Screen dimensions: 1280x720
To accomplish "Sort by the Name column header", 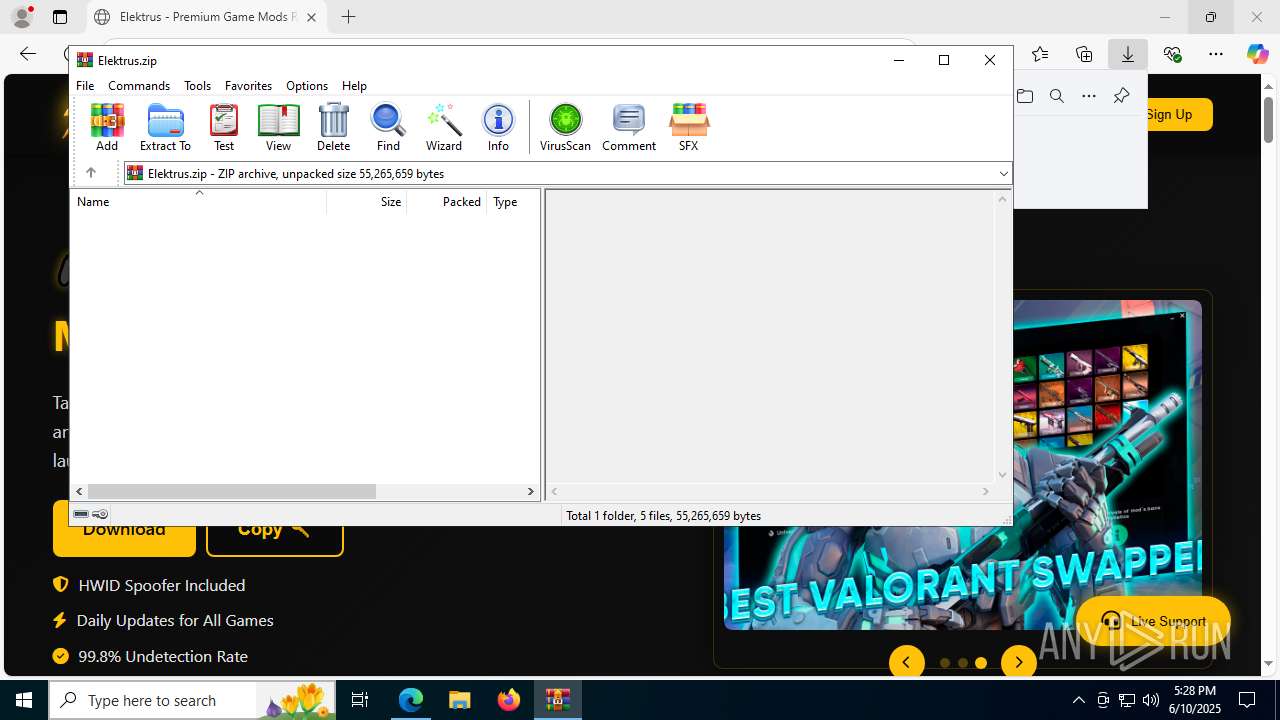I will coord(198,202).
